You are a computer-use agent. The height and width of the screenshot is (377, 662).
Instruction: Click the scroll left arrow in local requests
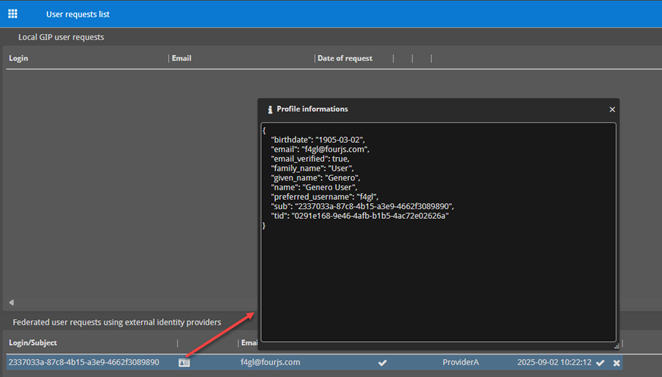click(11, 302)
